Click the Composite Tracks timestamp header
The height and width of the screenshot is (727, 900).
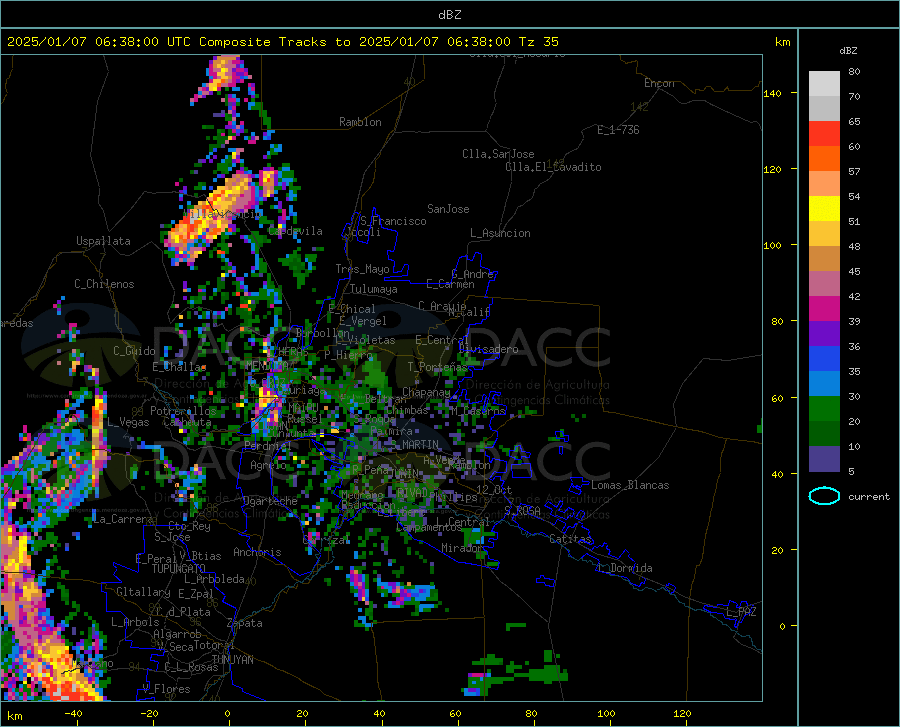282,42
